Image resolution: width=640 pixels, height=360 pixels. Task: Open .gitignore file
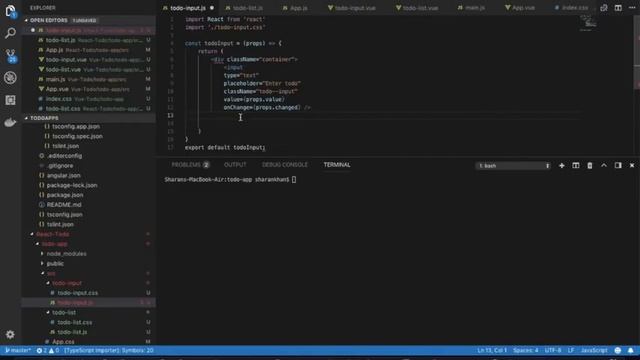[60, 166]
